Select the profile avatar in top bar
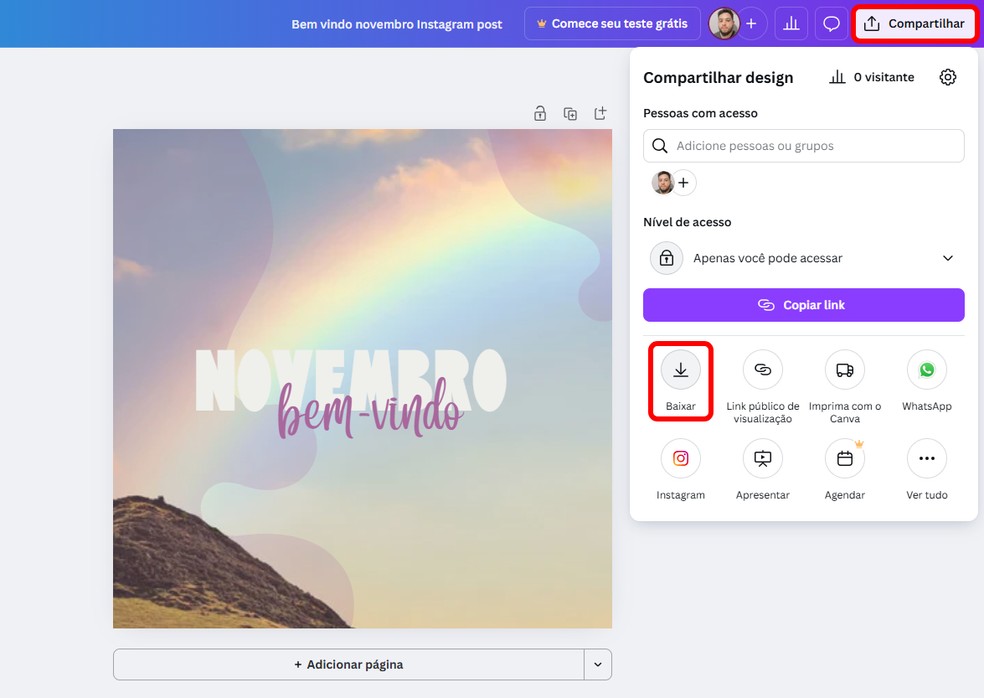Image resolution: width=984 pixels, height=698 pixels. coord(723,22)
